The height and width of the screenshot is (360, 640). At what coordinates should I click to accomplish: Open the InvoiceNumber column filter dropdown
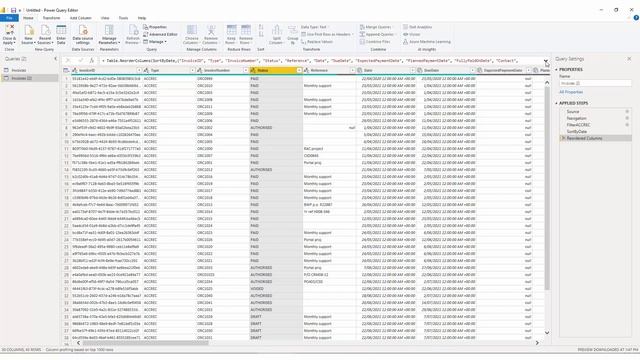click(x=246, y=70)
